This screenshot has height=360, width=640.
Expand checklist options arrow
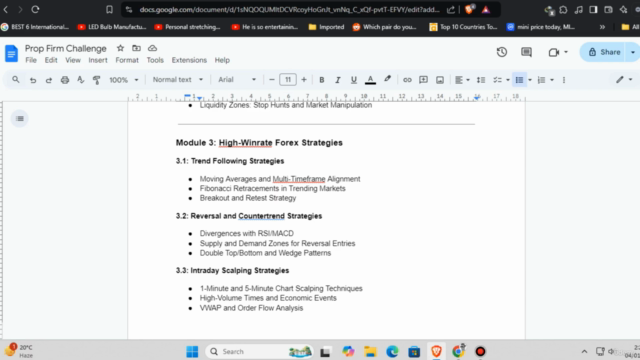pyautogui.click(x=508, y=80)
